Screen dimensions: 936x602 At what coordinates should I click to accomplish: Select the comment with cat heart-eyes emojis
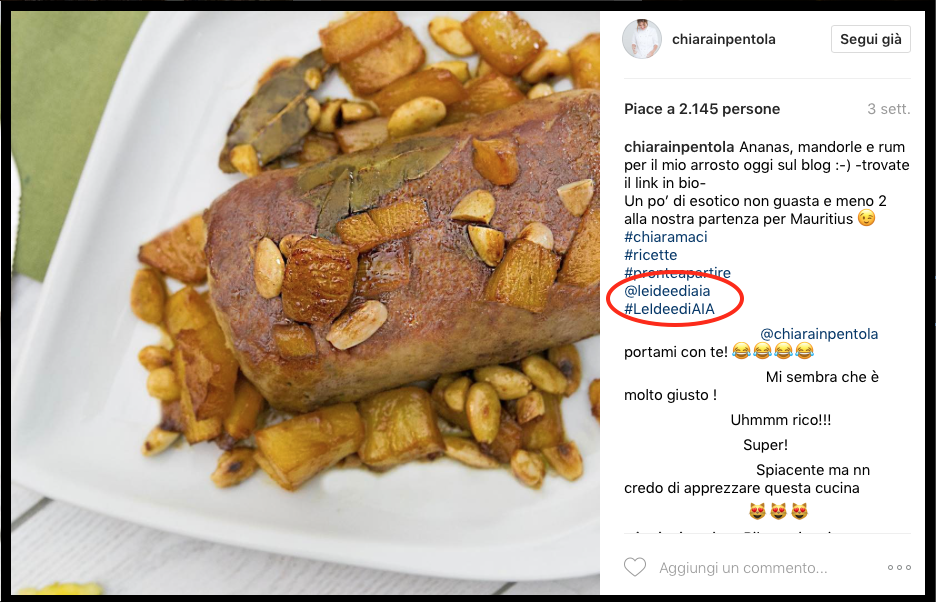pos(778,512)
